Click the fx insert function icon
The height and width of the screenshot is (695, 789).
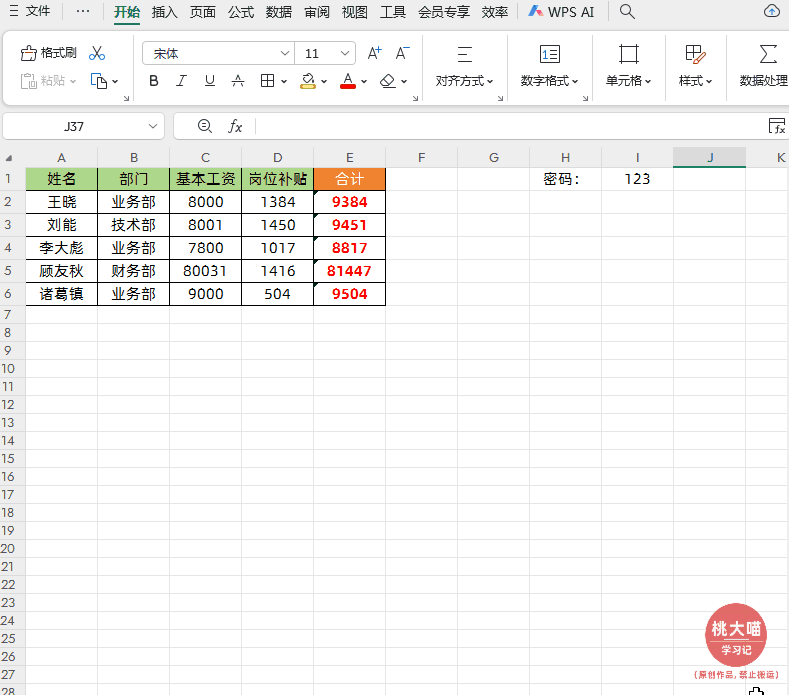(x=235, y=126)
